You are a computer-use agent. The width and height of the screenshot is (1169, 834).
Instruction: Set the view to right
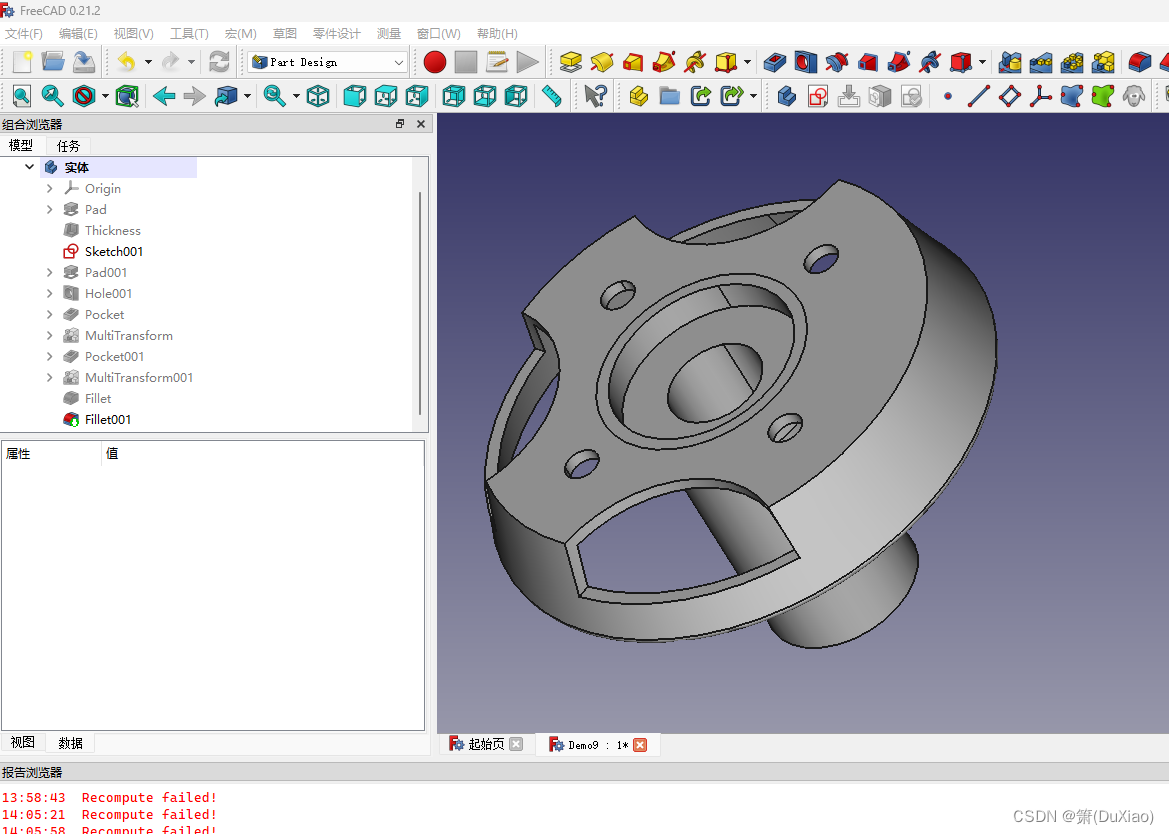coord(417,96)
